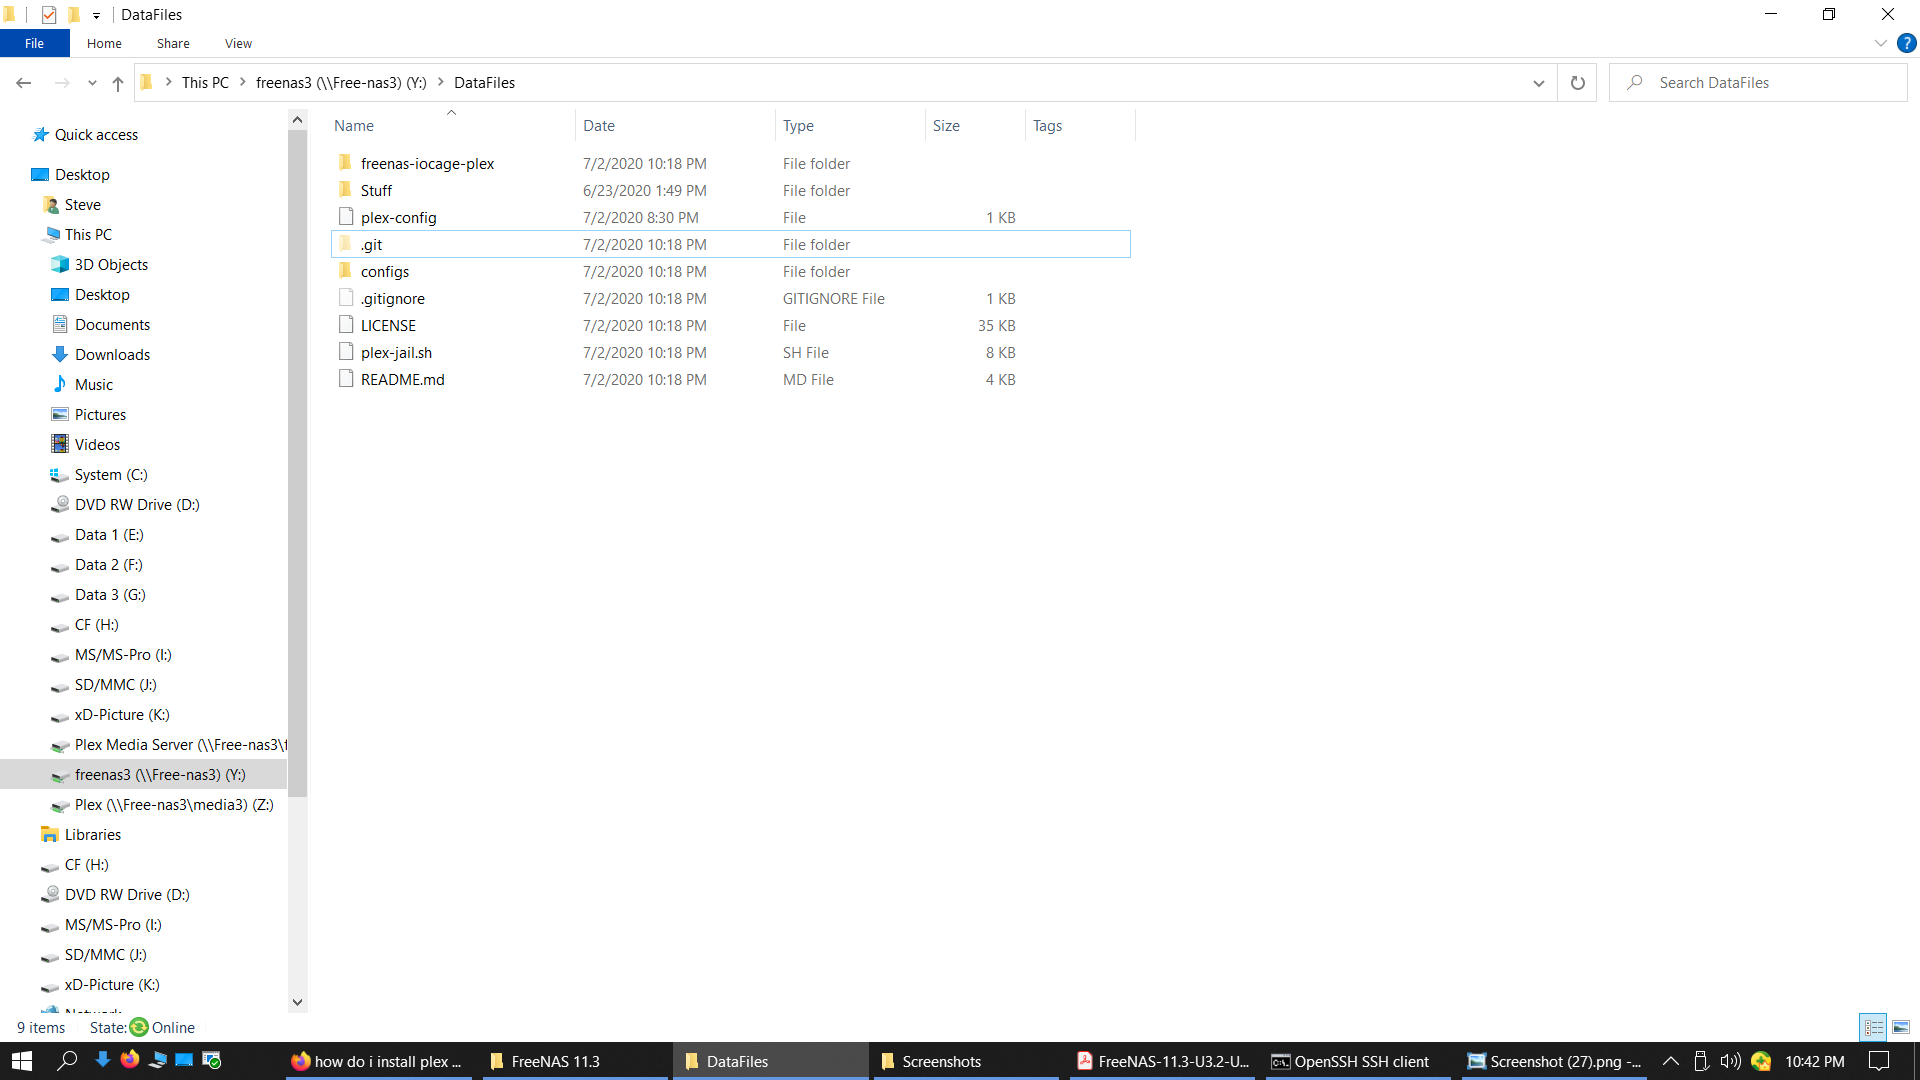The image size is (1920, 1080).
Task: Sort by the Name column header
Action: [452, 126]
